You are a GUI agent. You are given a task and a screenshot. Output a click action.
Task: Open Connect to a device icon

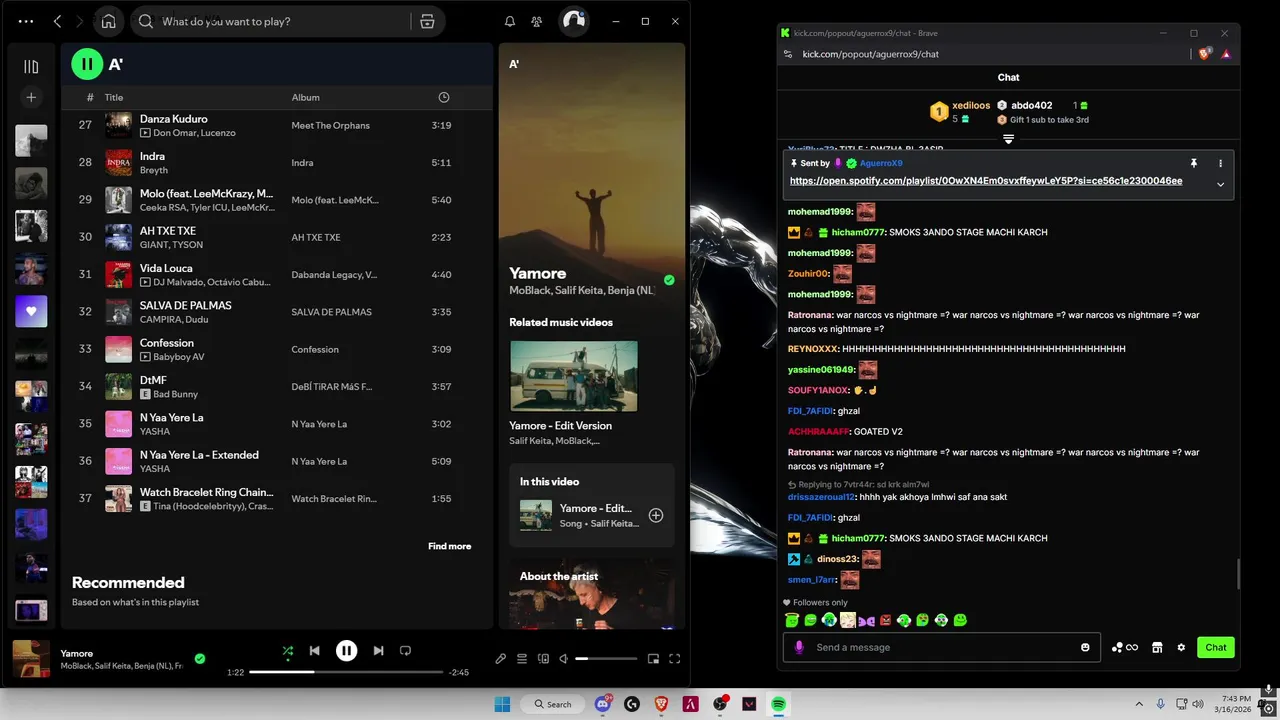(x=543, y=659)
